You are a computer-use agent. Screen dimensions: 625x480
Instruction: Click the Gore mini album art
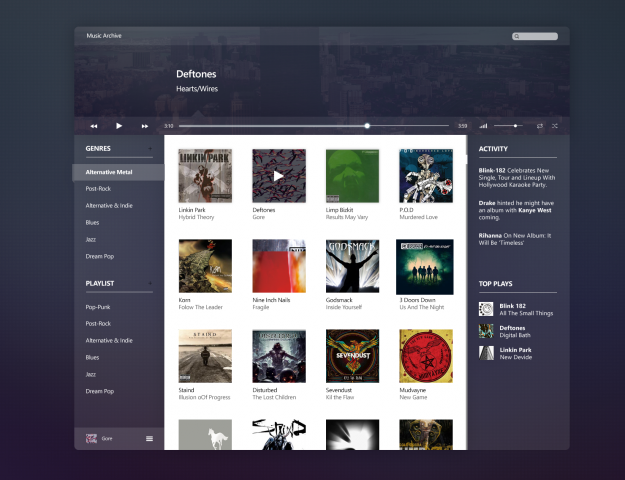91,439
